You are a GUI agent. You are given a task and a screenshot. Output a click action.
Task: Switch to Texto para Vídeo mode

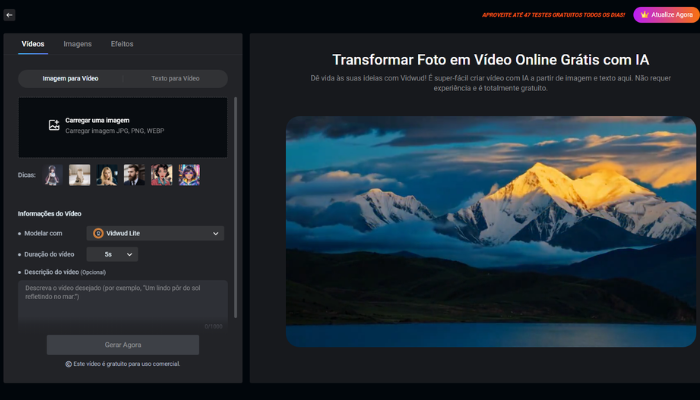(x=175, y=78)
